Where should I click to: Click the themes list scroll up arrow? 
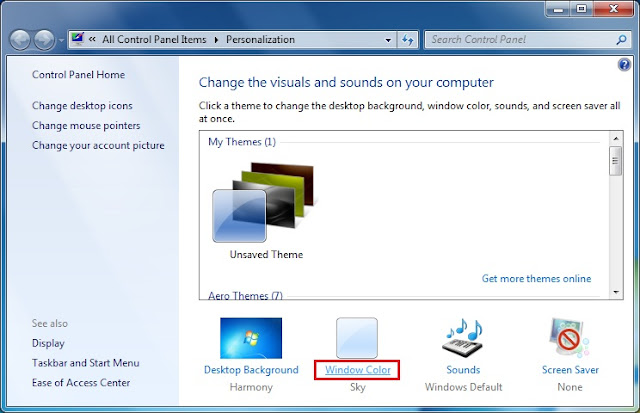pos(616,139)
